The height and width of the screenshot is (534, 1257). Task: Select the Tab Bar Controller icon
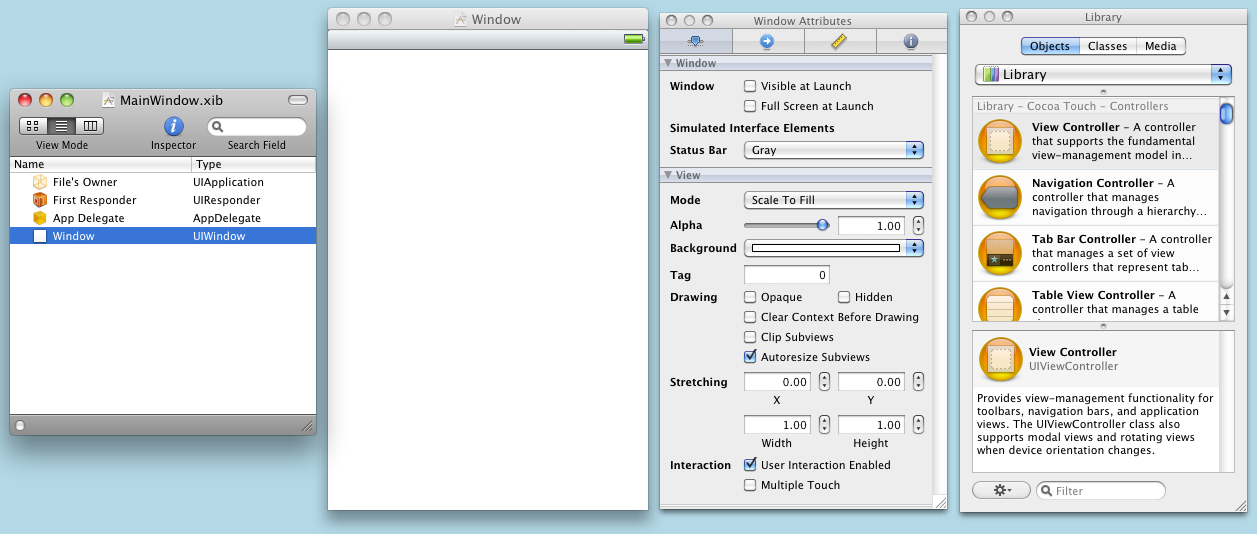999,253
